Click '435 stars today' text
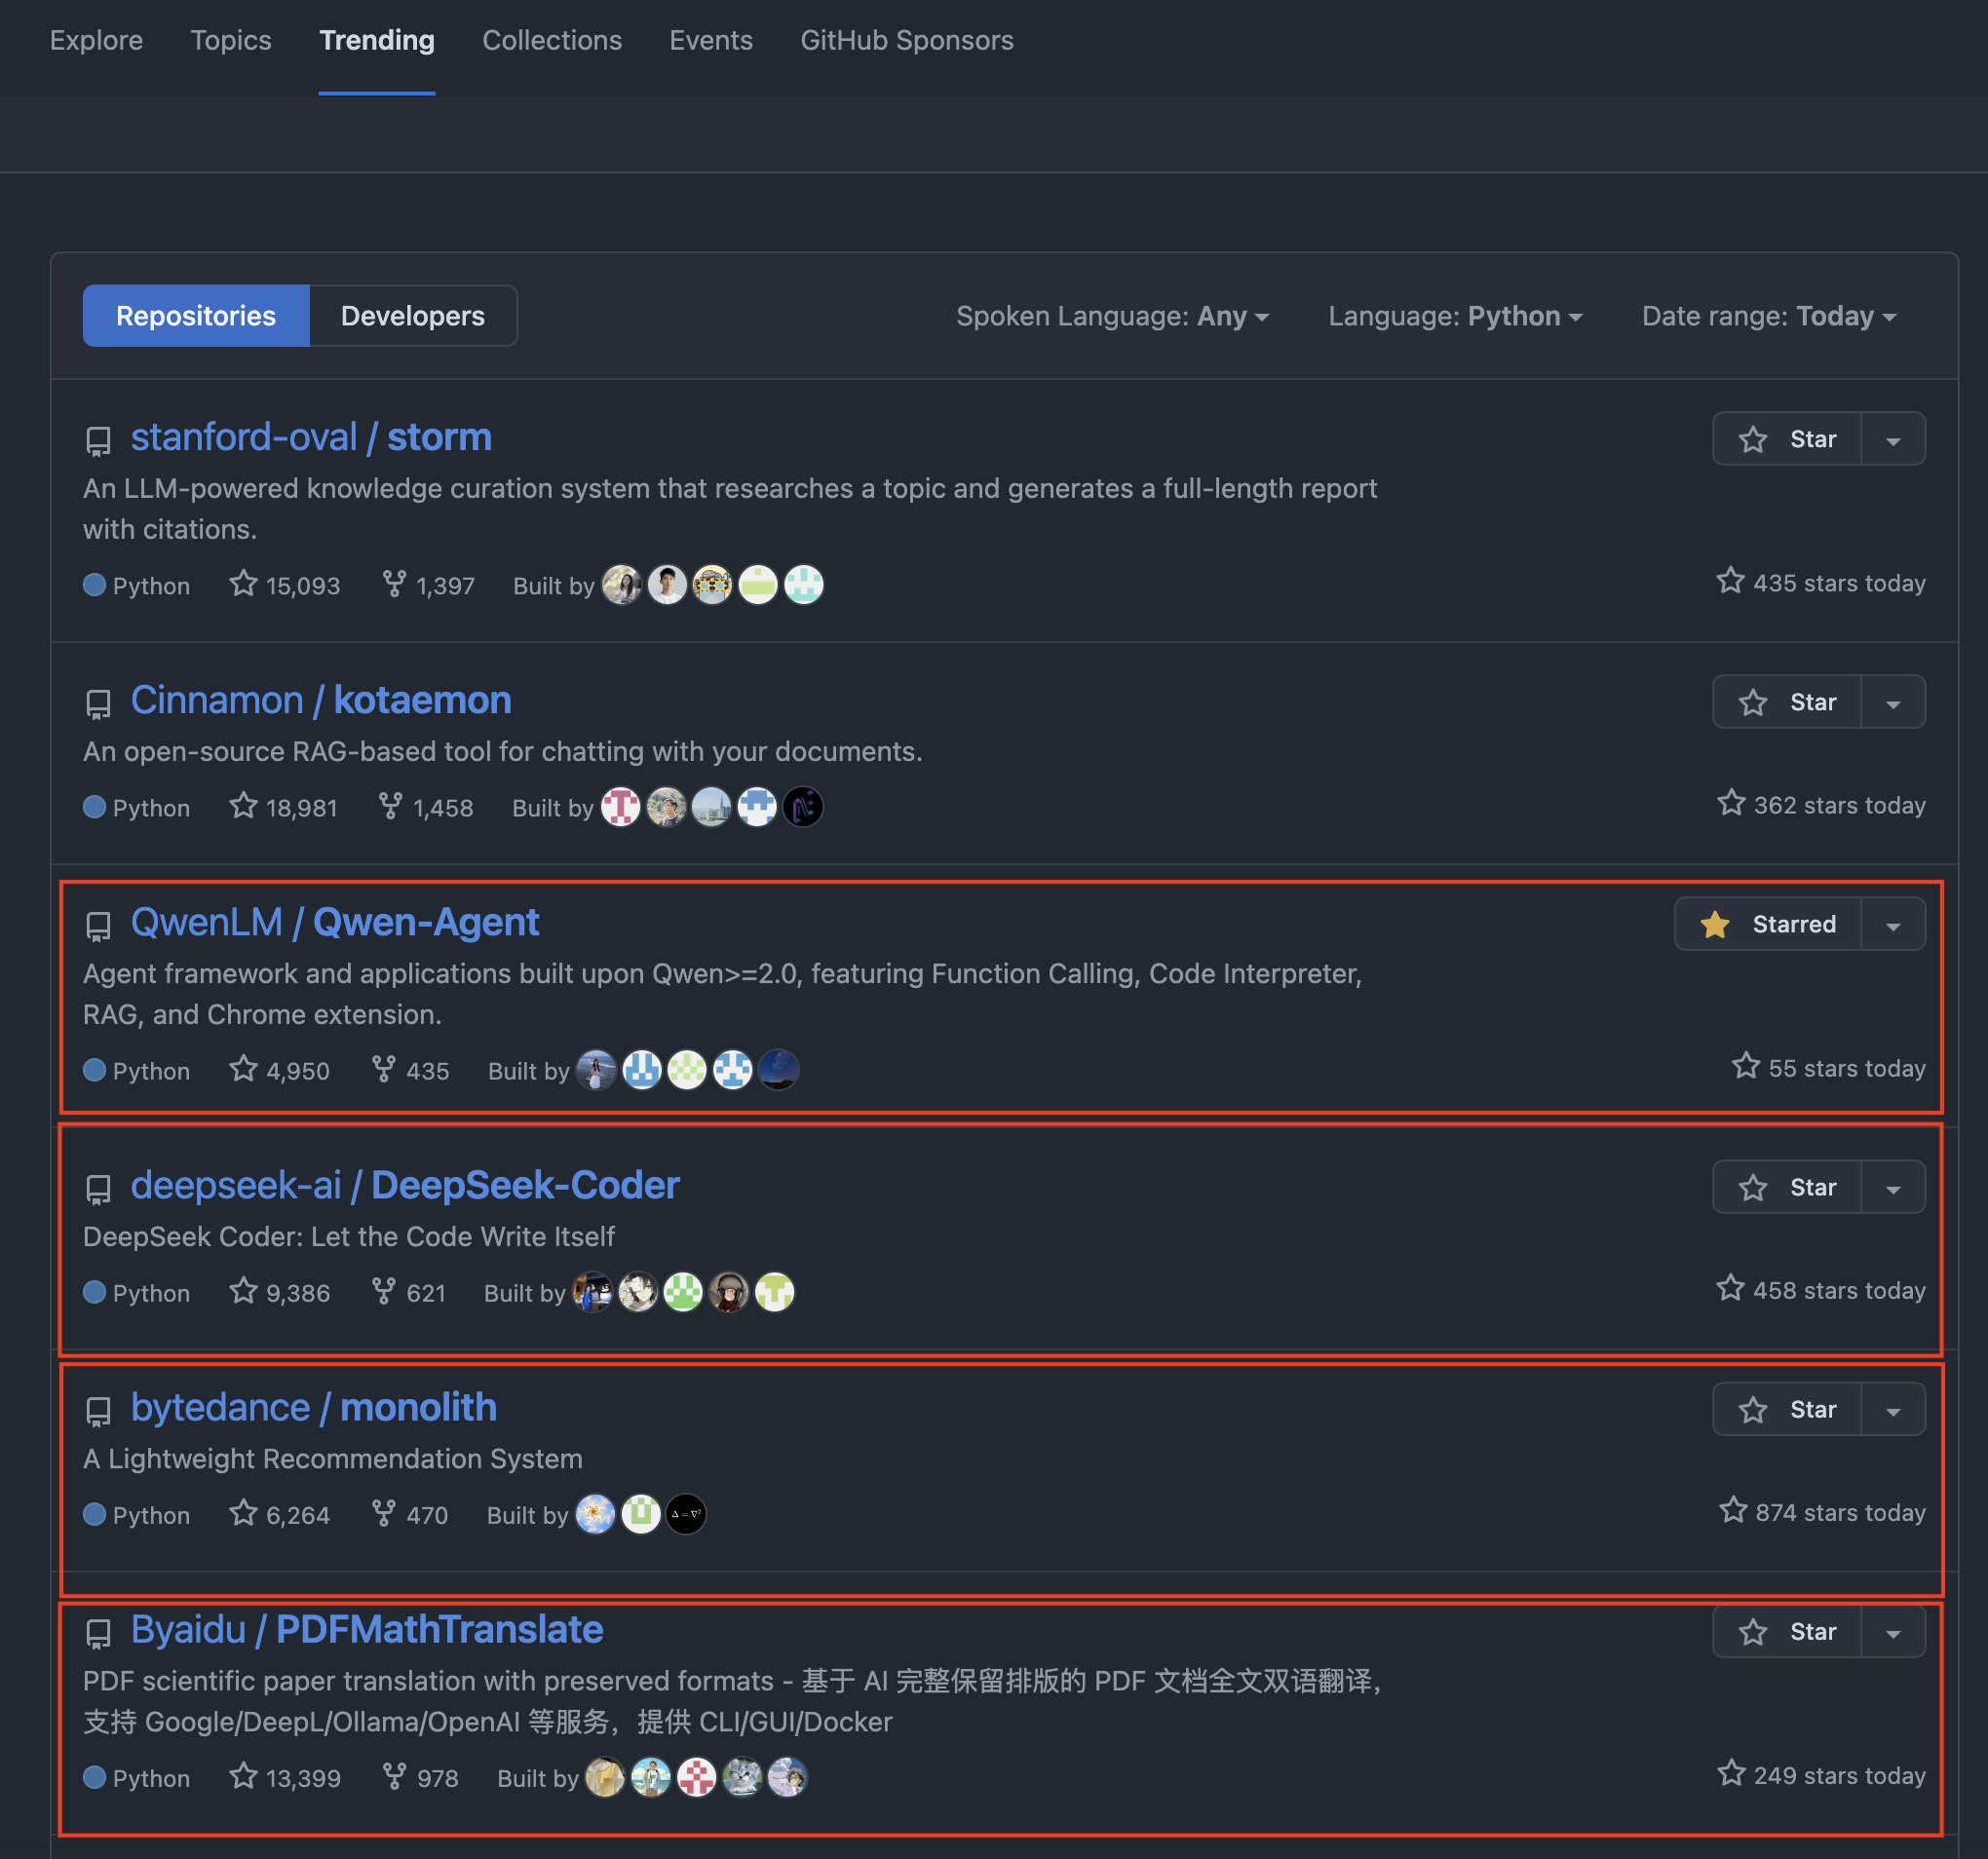Viewport: 1988px width, 1859px height. [x=1839, y=583]
